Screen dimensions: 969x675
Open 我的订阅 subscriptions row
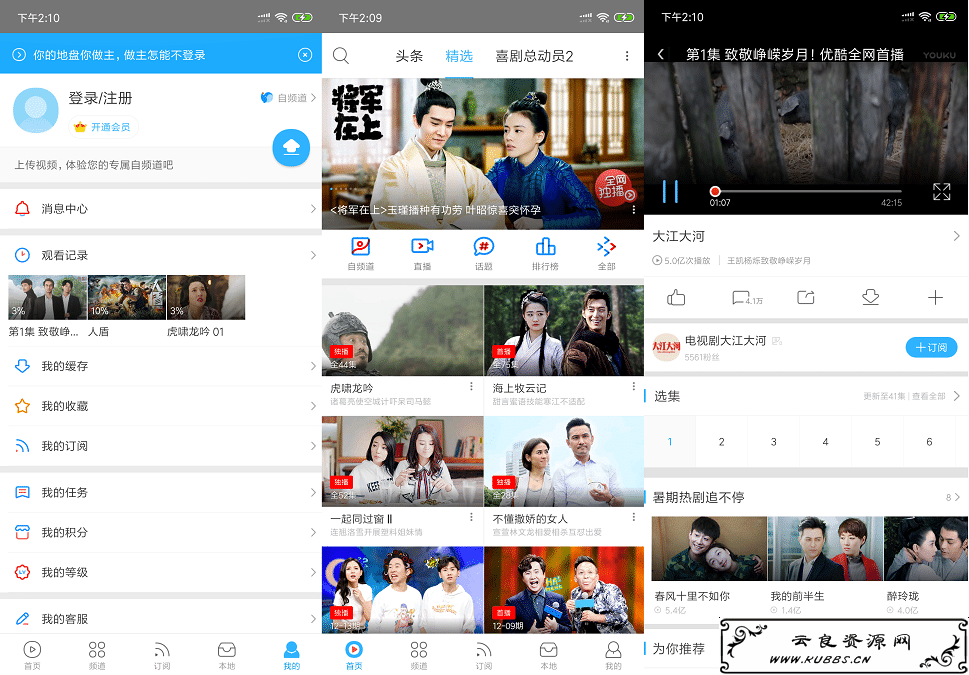pos(161,446)
